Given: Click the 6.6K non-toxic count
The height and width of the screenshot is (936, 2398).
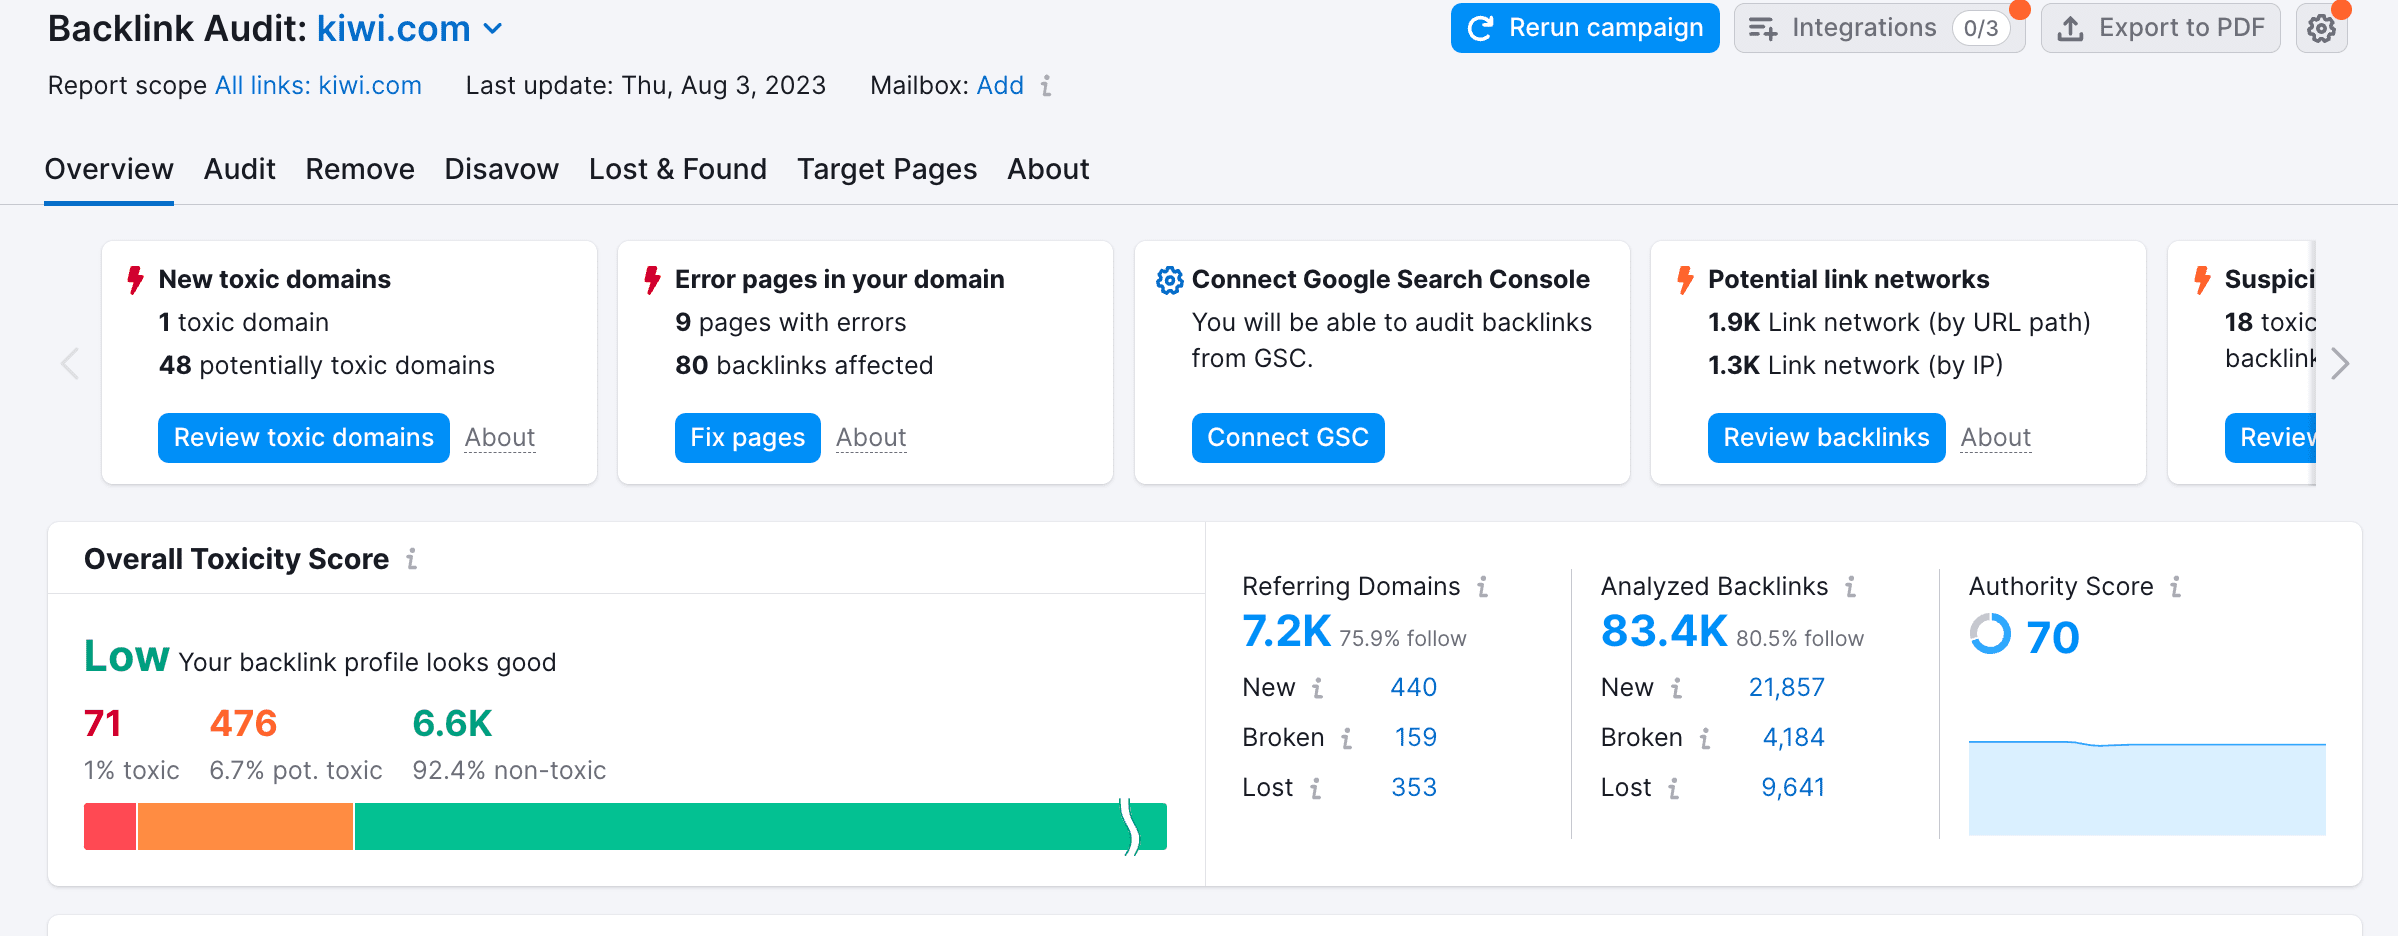Looking at the screenshot, I should pos(452,723).
